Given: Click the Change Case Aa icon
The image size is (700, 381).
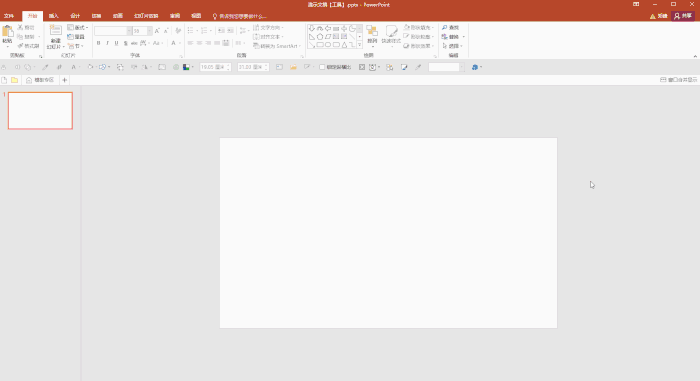Looking at the screenshot, I should [x=156, y=43].
